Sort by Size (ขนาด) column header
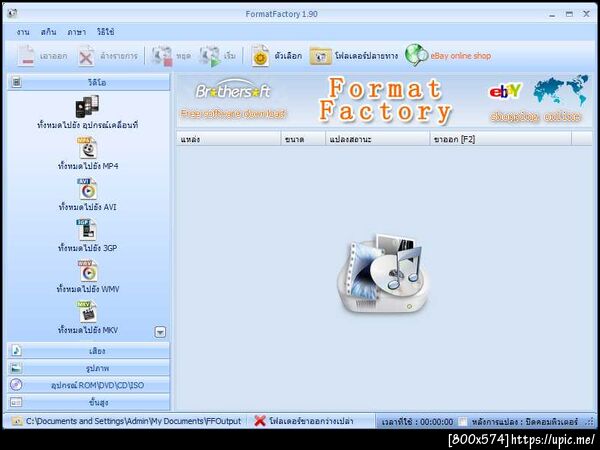The height and width of the screenshot is (450, 600). coord(303,139)
